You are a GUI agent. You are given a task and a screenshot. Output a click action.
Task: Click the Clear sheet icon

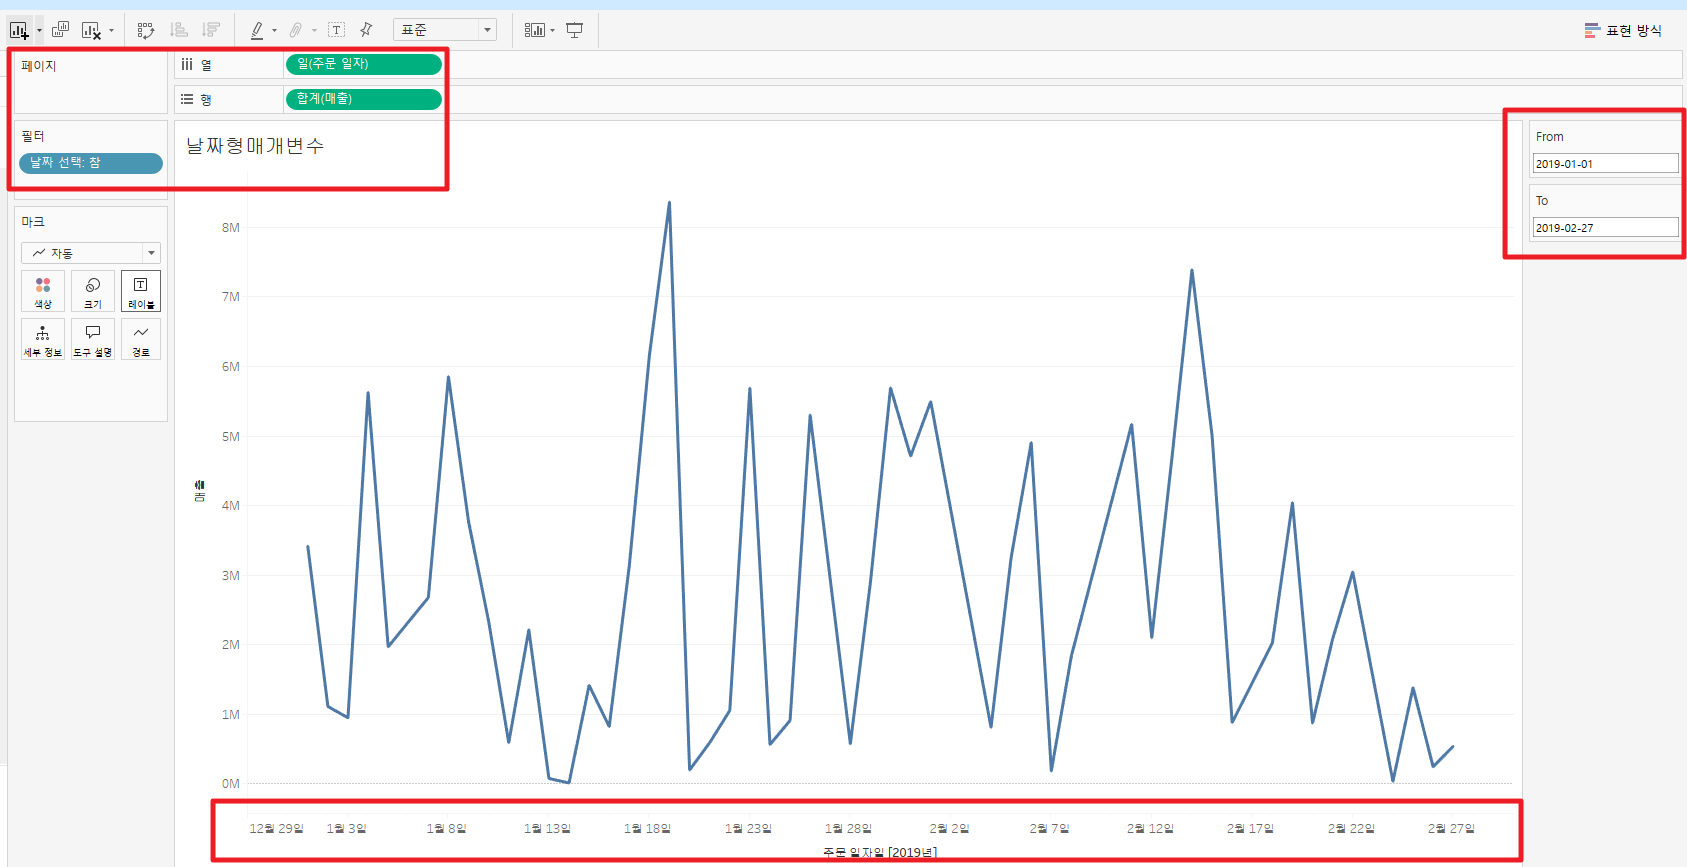click(x=91, y=30)
